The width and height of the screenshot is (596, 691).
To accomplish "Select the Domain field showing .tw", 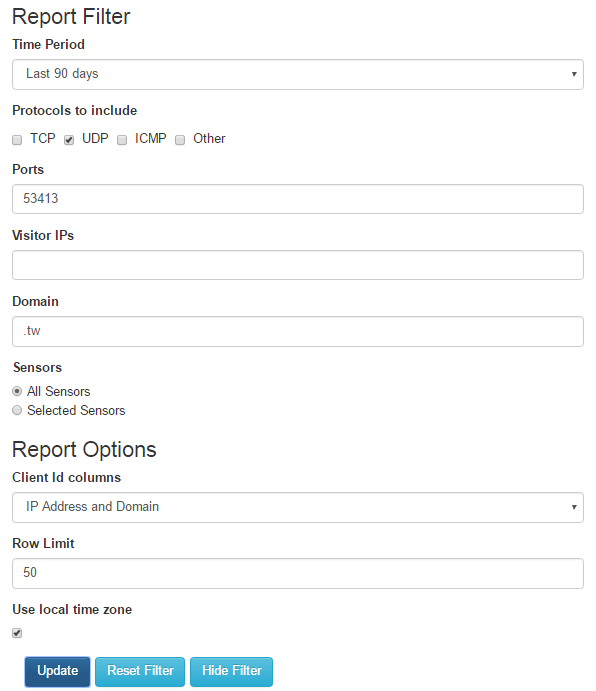I will (x=298, y=331).
